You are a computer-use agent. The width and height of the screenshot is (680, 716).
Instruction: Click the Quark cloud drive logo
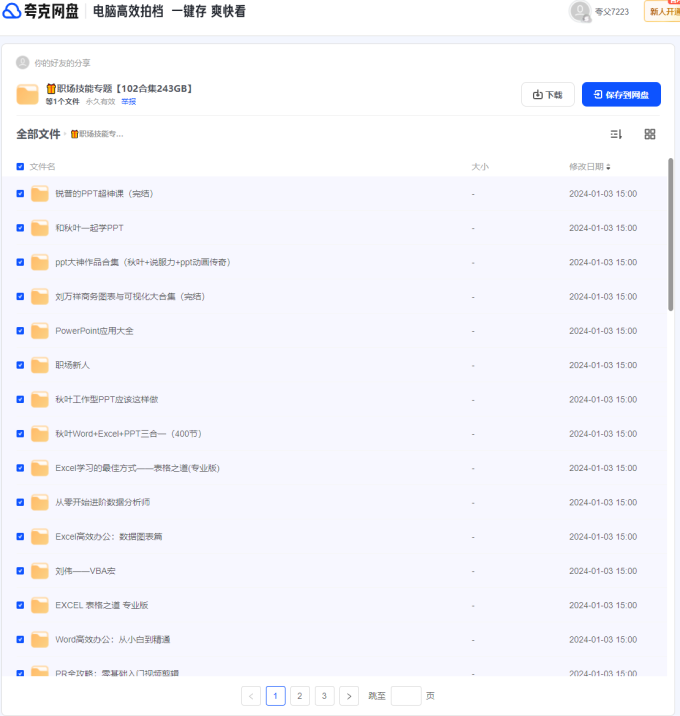click(41, 11)
